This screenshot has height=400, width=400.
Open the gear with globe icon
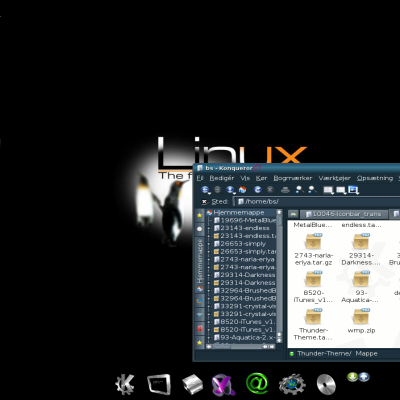292,384
